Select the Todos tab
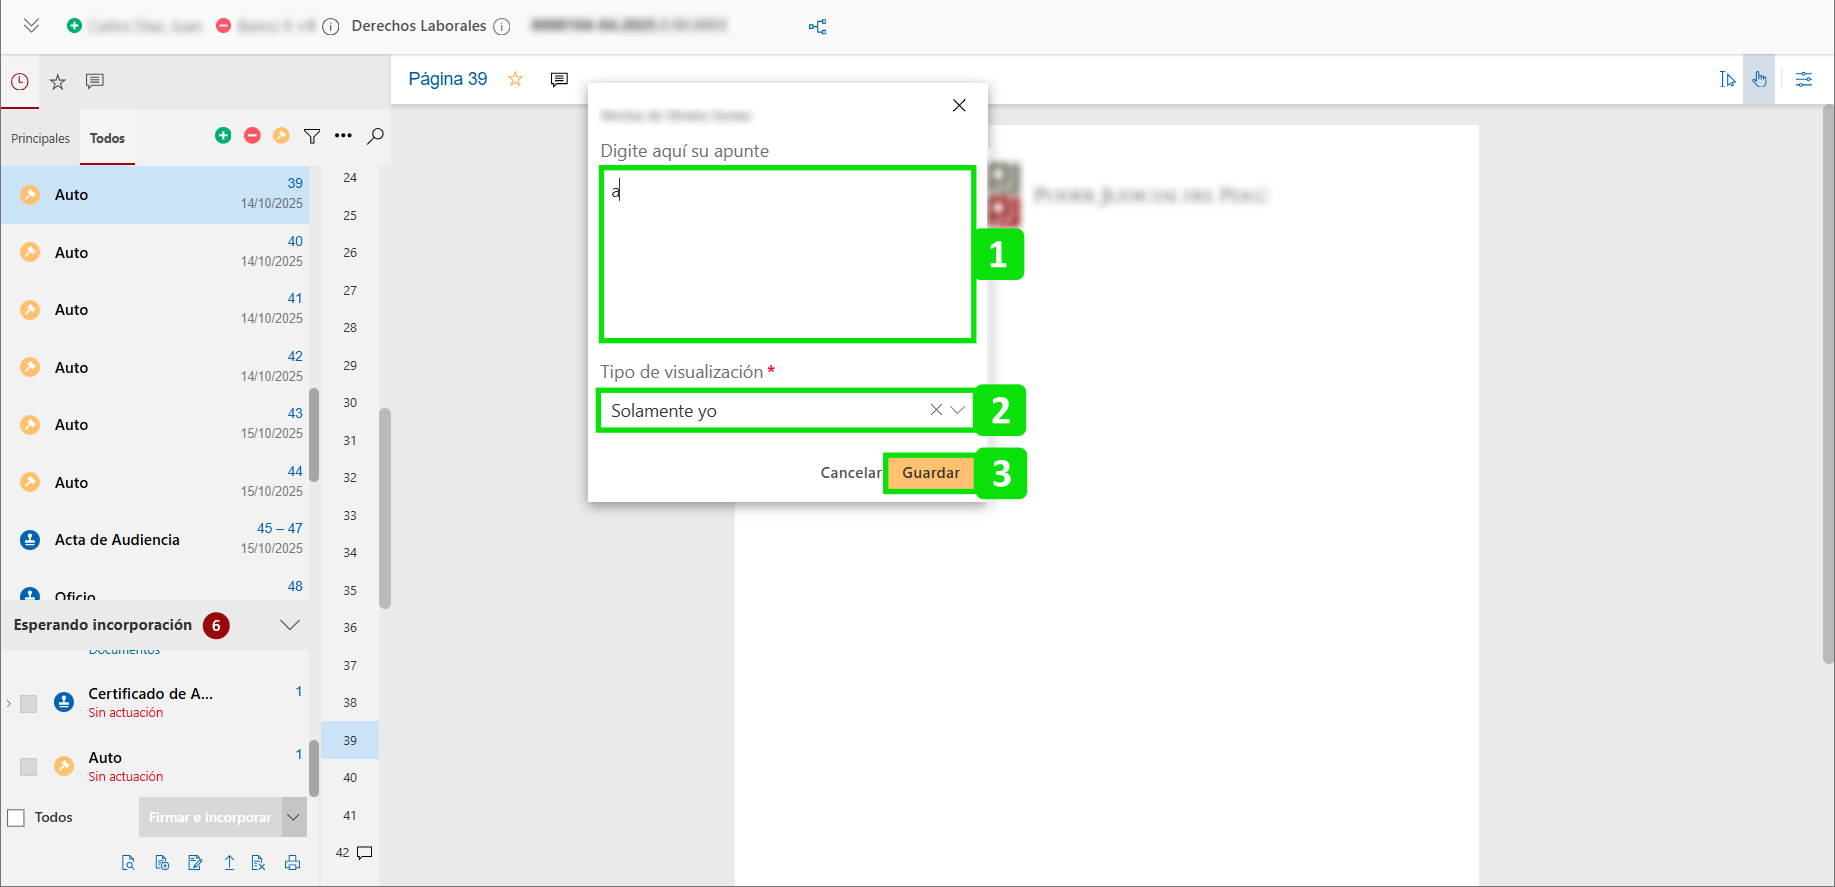 click(x=107, y=139)
